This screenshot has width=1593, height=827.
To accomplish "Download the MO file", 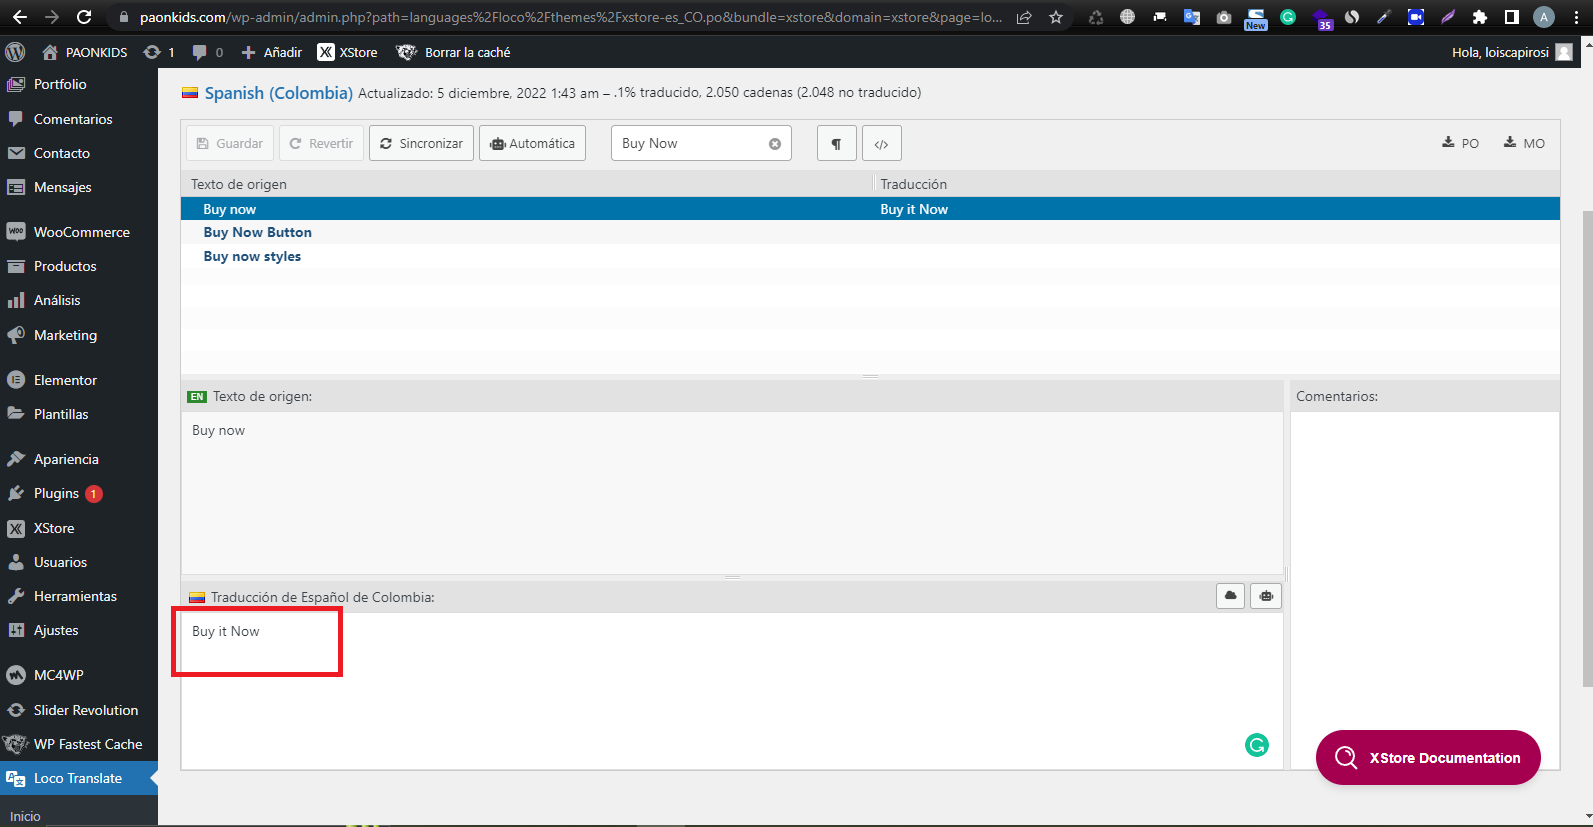I will click(x=1524, y=143).
